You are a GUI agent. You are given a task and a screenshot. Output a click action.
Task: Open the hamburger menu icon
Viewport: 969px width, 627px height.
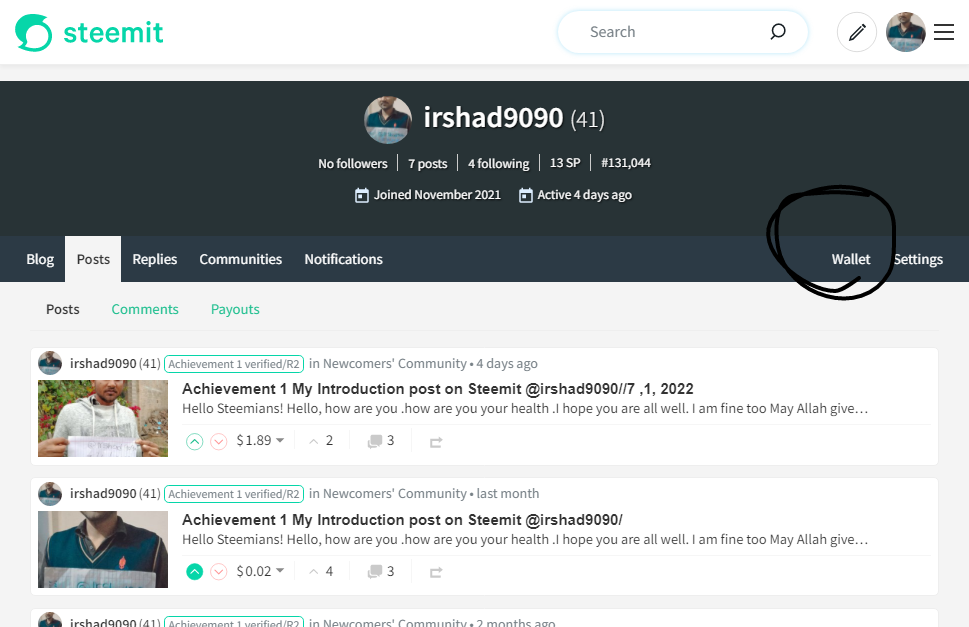pyautogui.click(x=944, y=32)
